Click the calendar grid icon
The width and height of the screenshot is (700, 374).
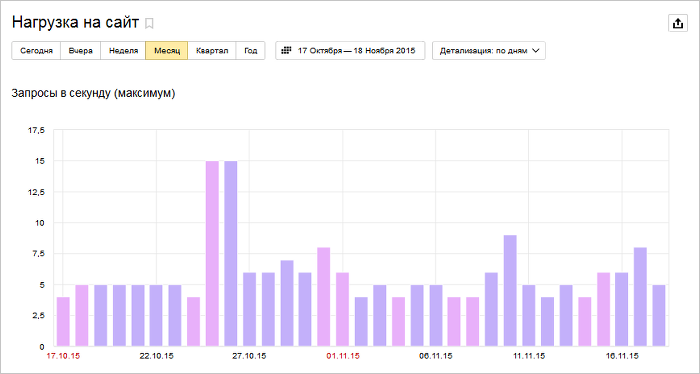pyautogui.click(x=286, y=50)
